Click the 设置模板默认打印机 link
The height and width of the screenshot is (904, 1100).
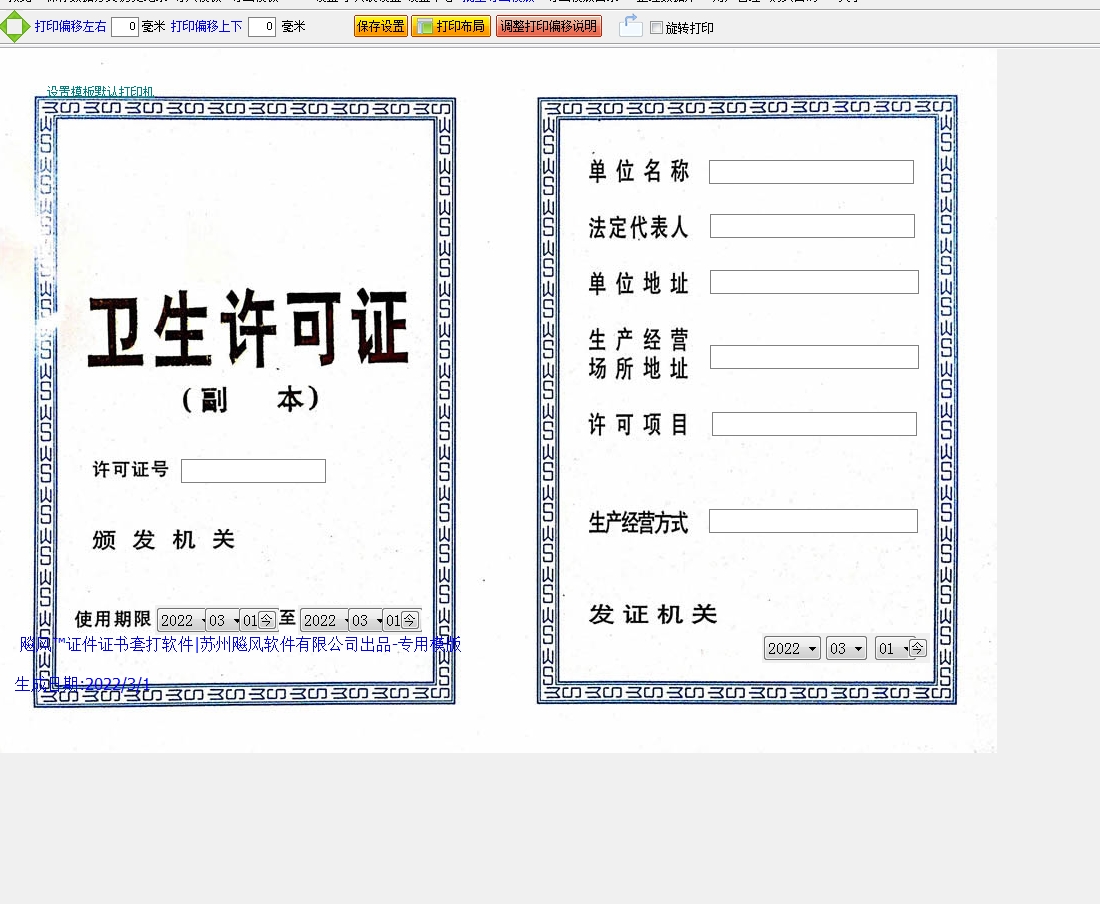click(x=100, y=92)
